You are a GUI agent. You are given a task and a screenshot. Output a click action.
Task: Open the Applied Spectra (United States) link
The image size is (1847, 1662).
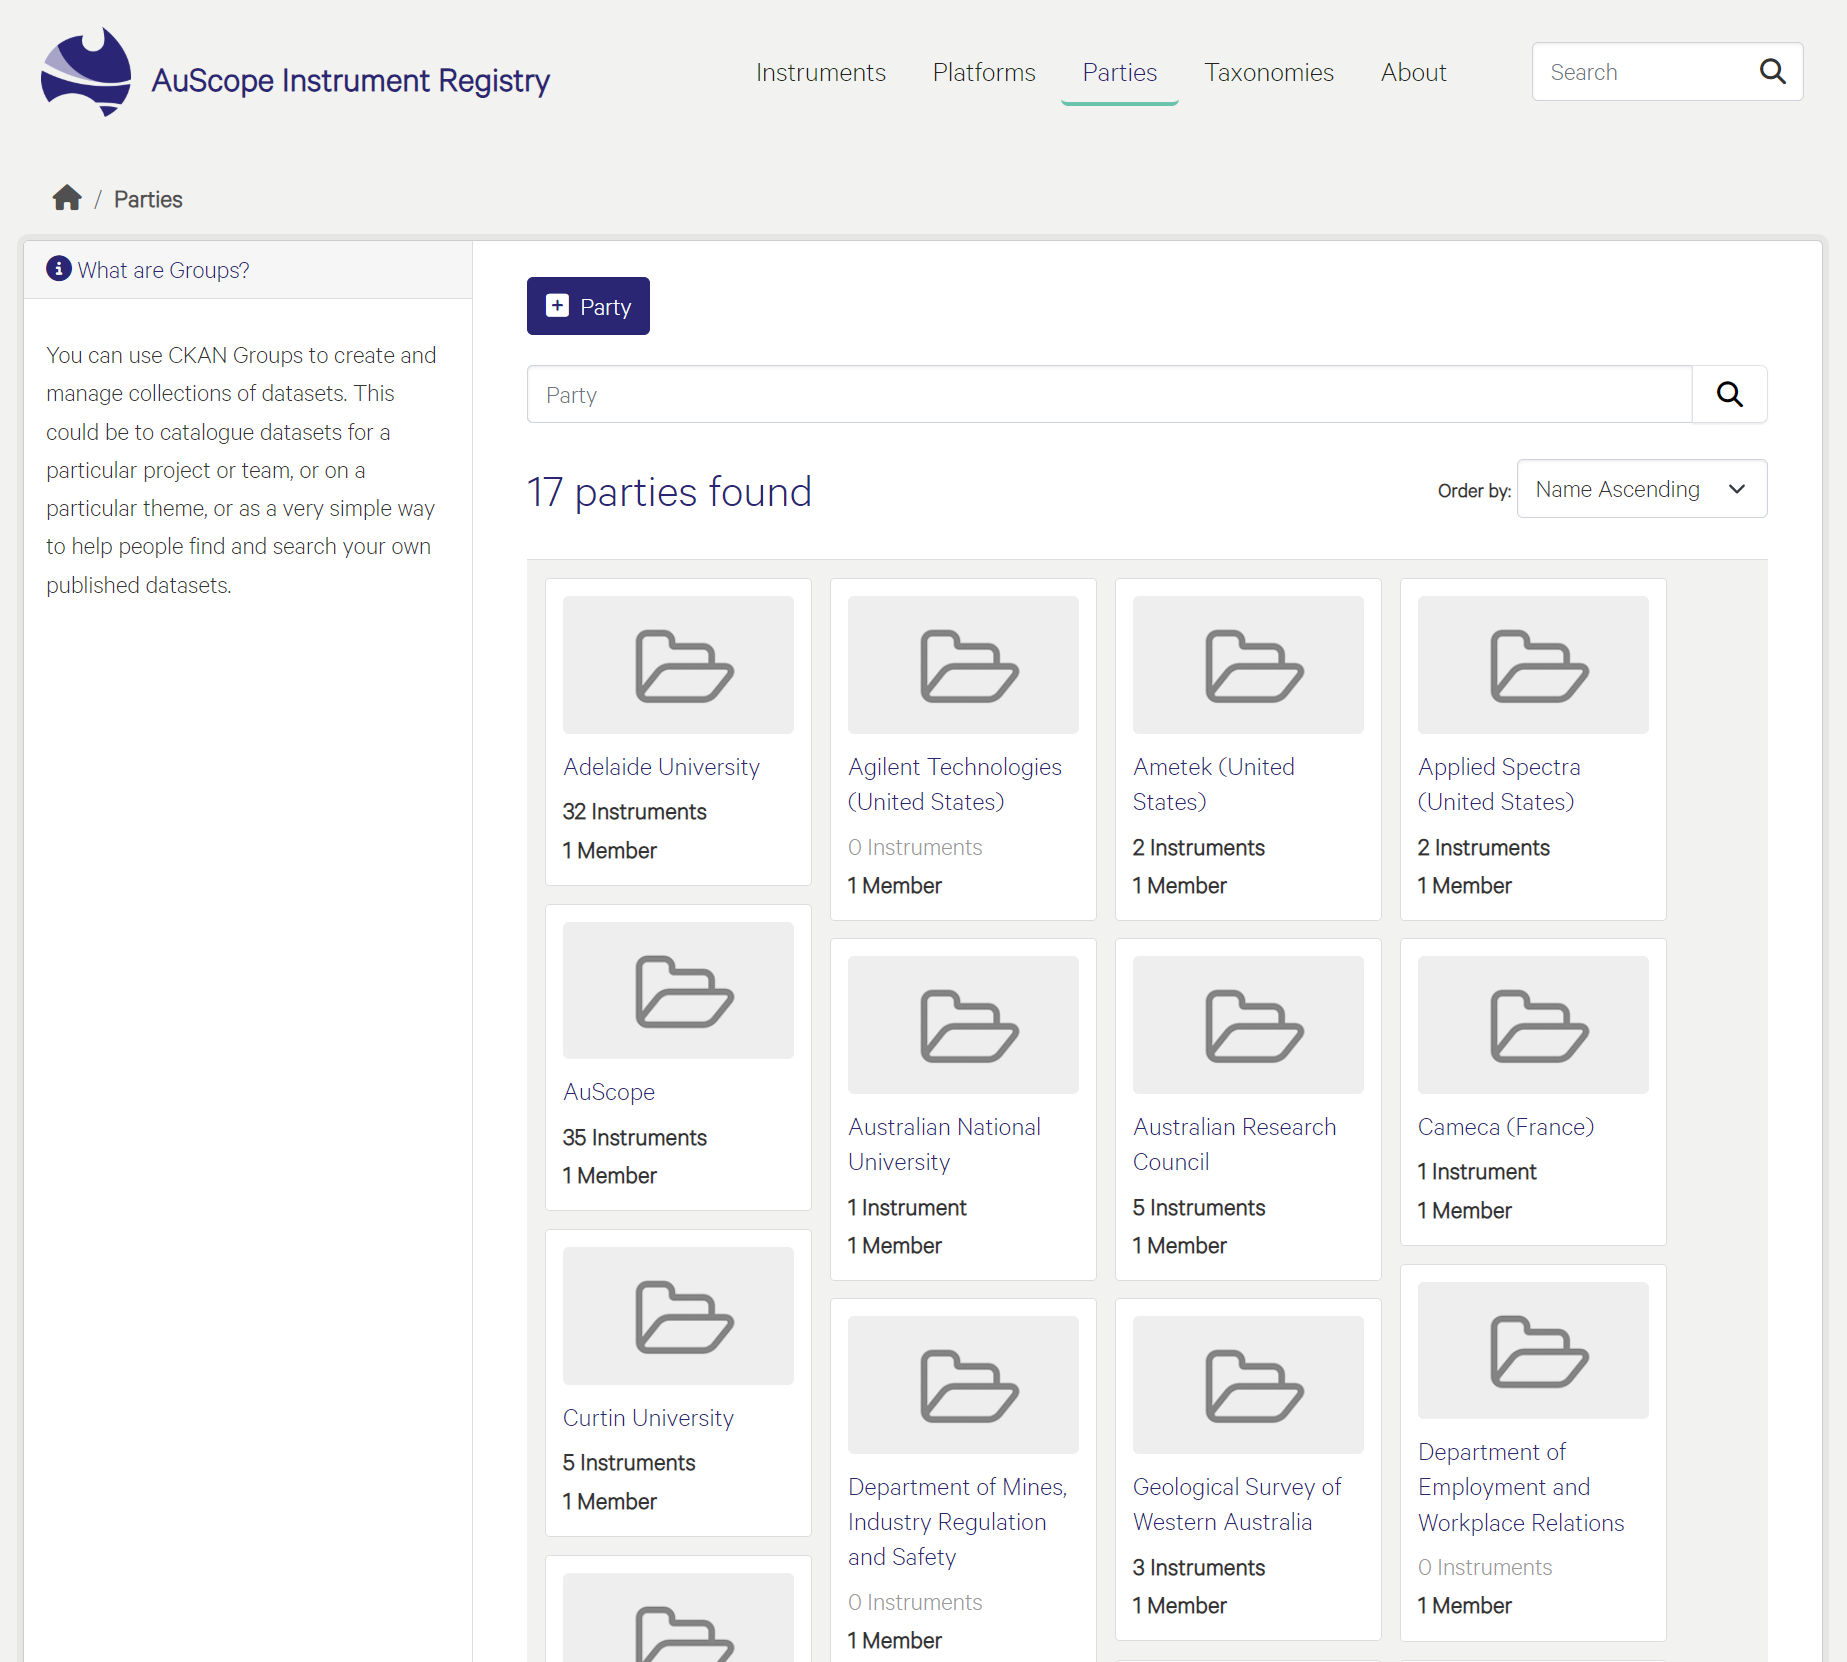tap(1499, 784)
